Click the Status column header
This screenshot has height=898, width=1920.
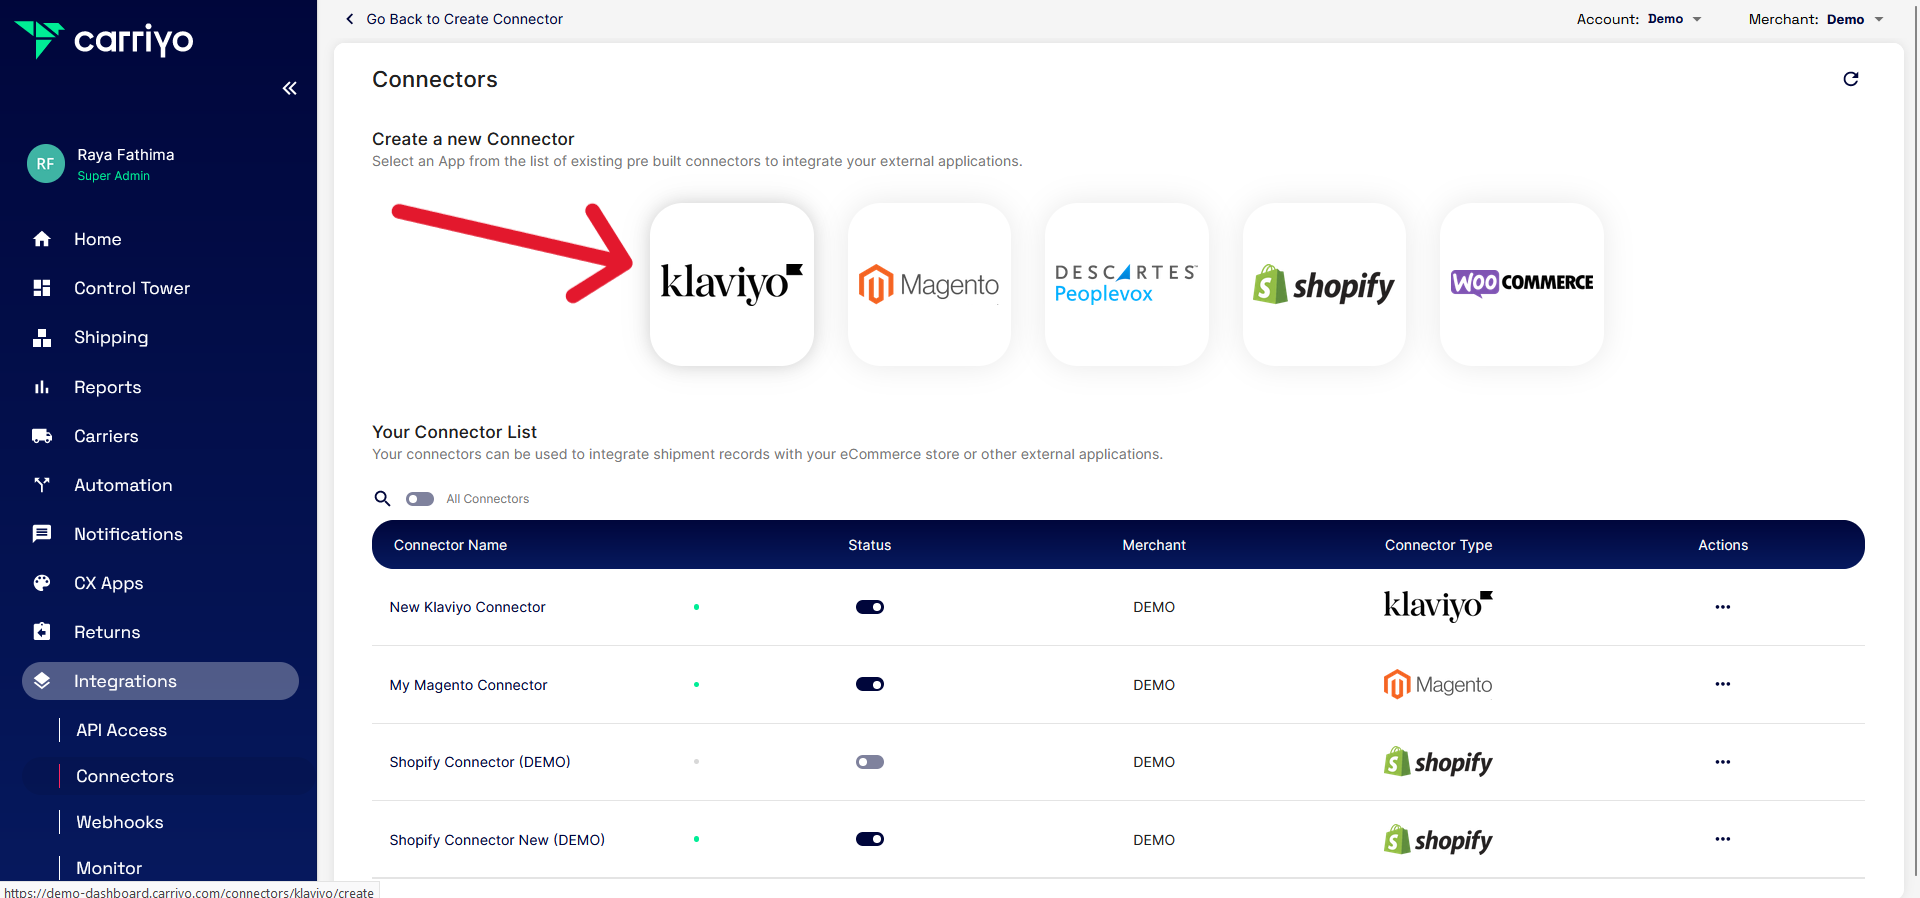(x=869, y=545)
